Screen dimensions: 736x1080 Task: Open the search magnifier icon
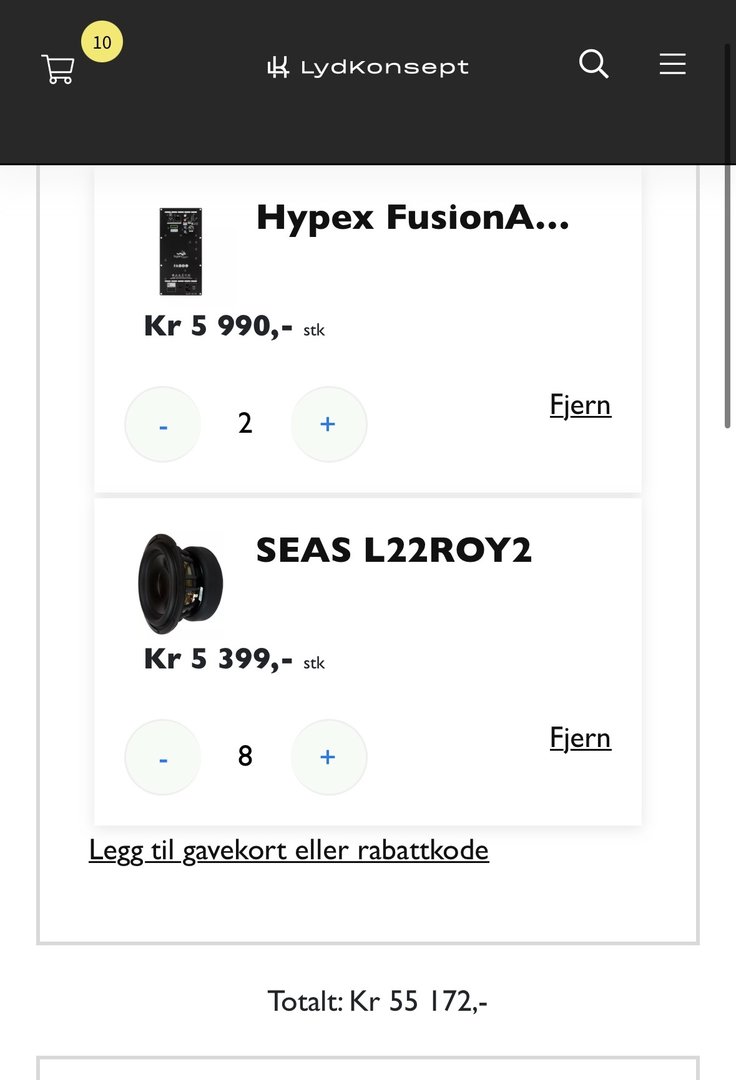point(594,64)
